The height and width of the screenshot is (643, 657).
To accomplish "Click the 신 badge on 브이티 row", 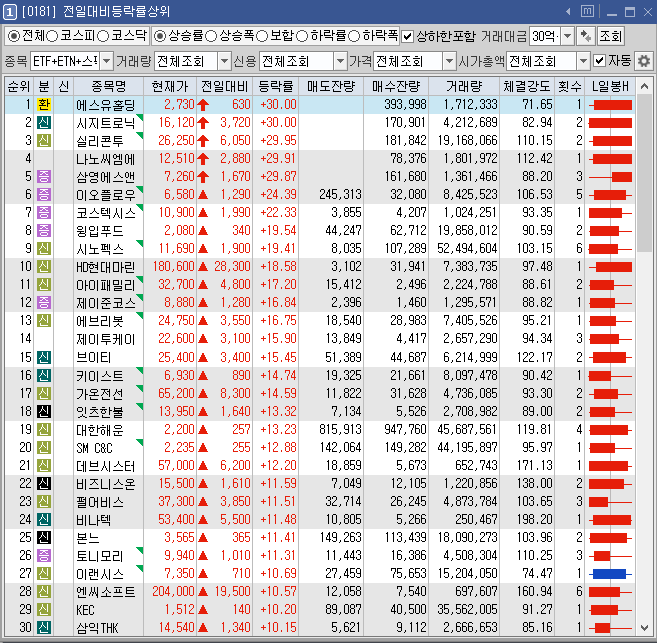I will click(44, 357).
